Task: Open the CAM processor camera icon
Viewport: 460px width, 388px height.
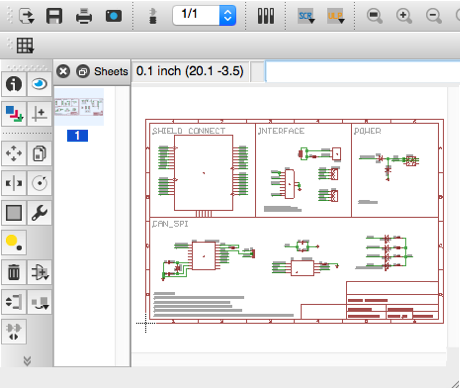Action: click(x=113, y=16)
